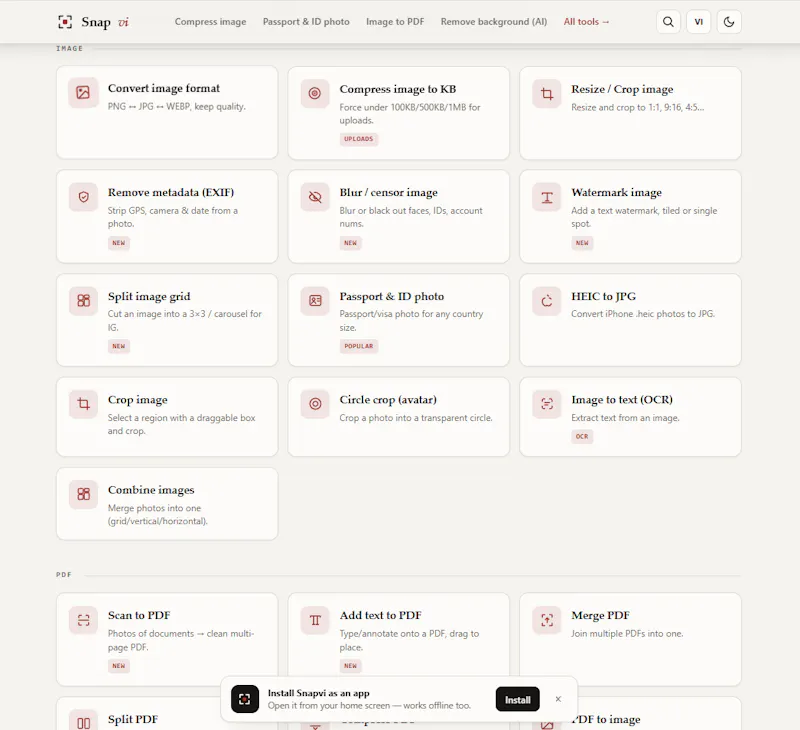Select Split PDF card title
The image size is (800, 730).
click(133, 719)
